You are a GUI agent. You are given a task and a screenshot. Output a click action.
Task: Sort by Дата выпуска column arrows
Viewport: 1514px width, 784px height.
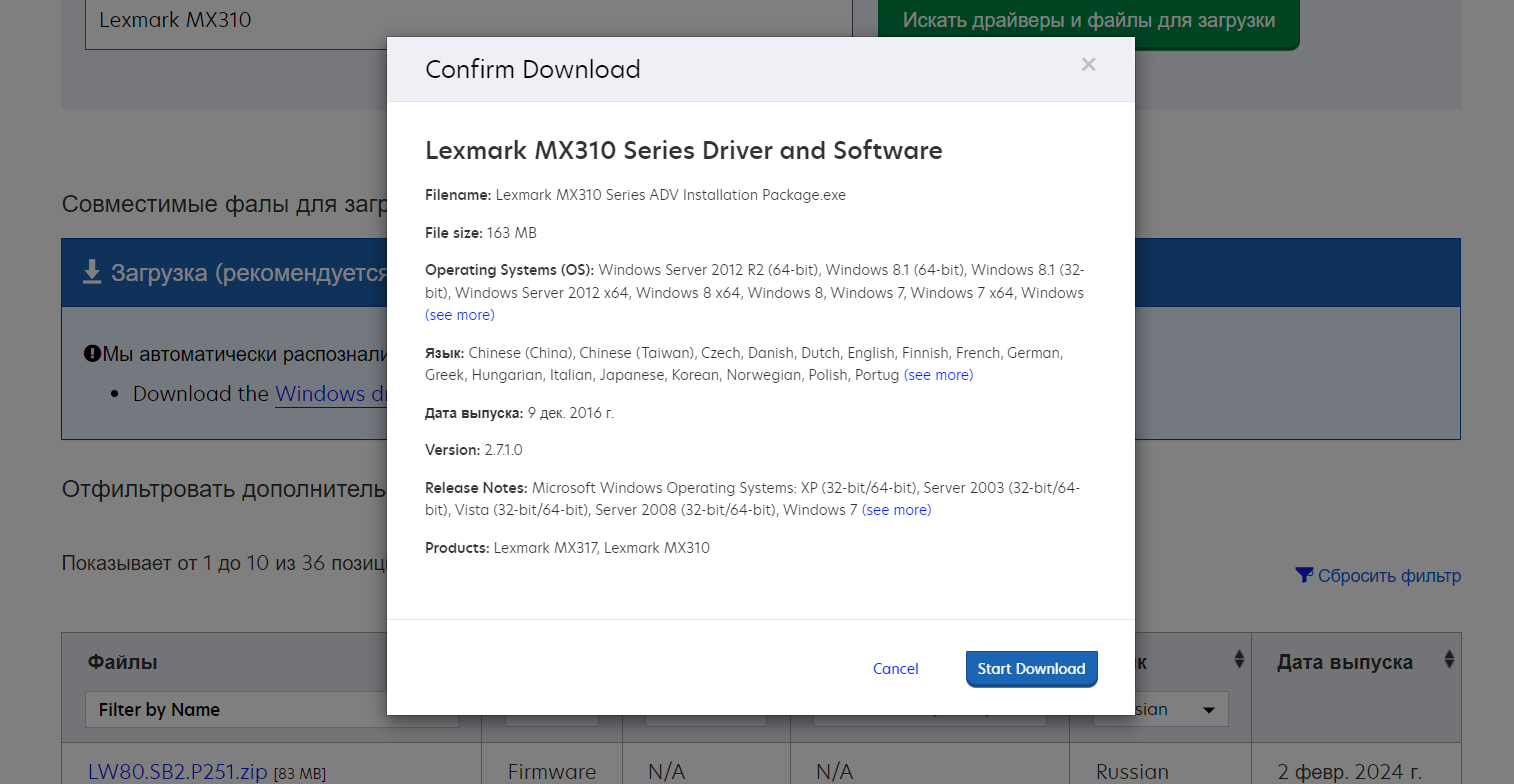[x=1448, y=660]
